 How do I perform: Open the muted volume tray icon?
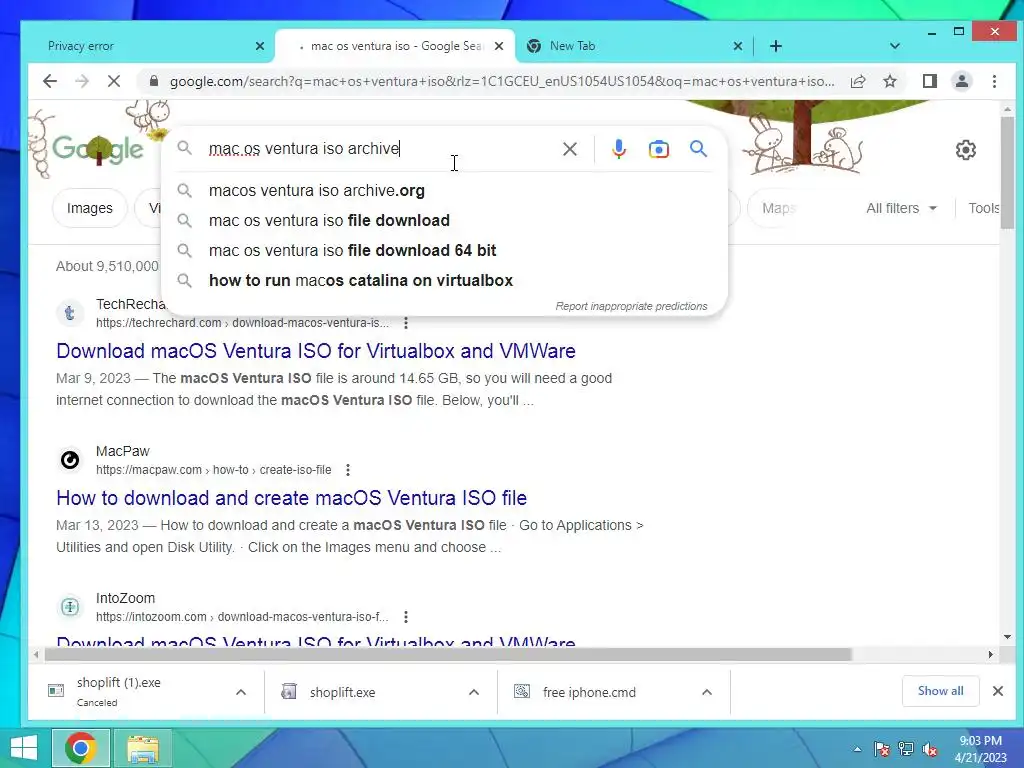tap(930, 749)
